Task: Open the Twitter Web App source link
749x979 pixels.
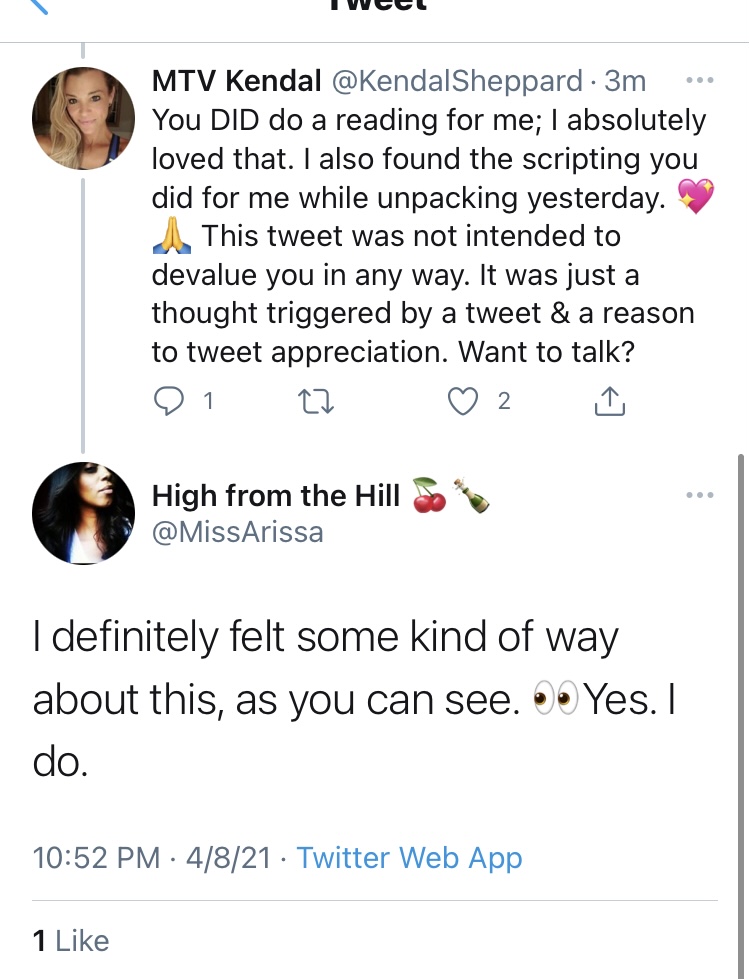Action: coord(409,857)
